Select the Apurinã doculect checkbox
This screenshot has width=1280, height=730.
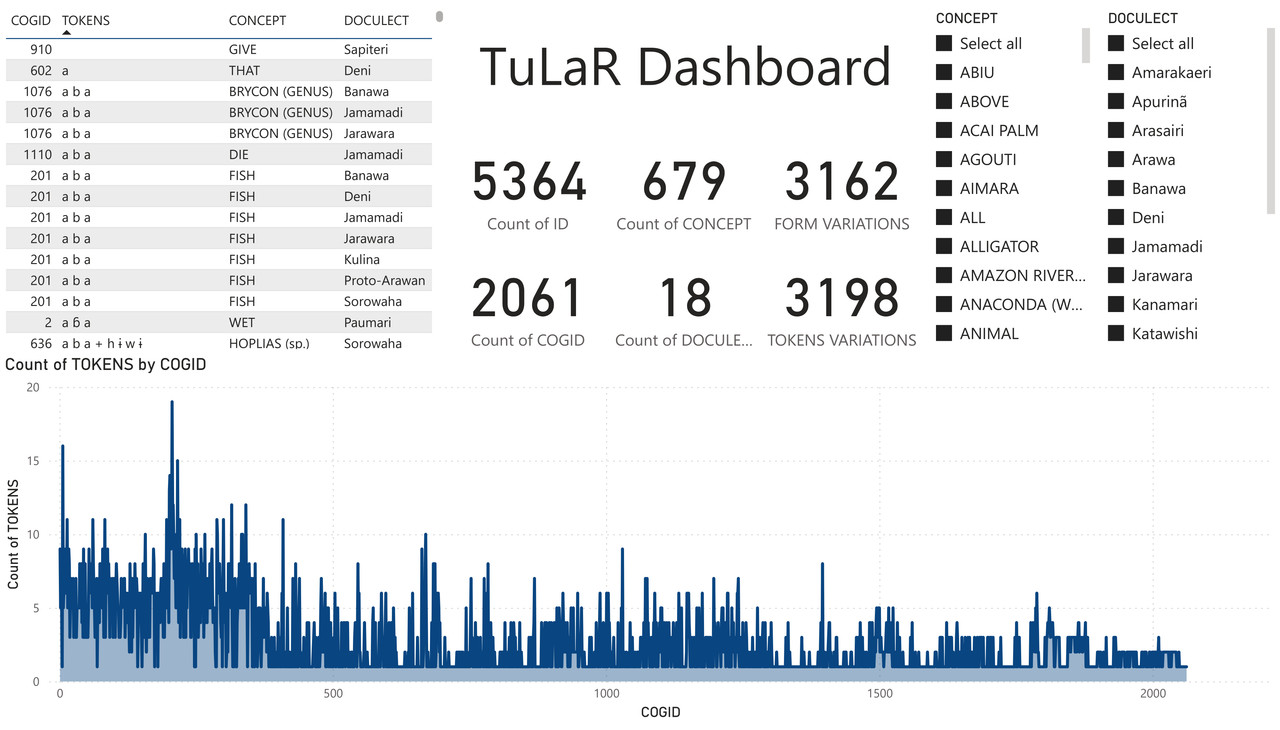(1115, 101)
